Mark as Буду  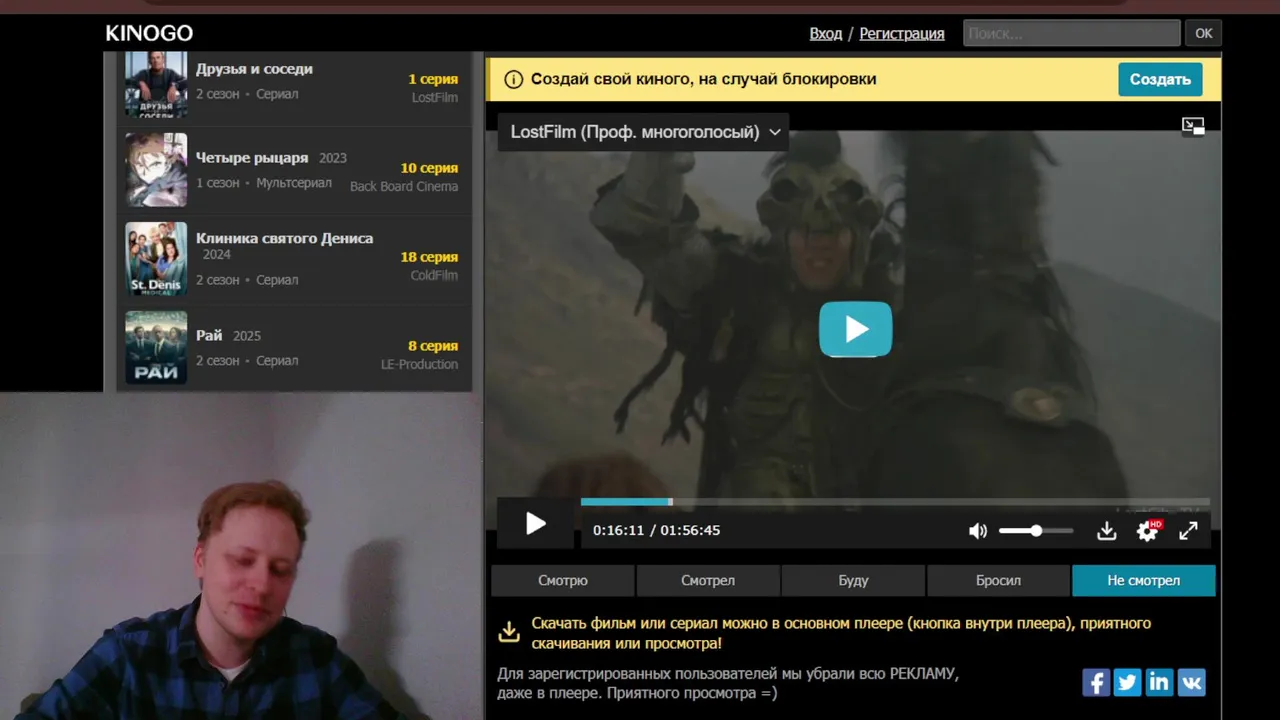point(853,580)
